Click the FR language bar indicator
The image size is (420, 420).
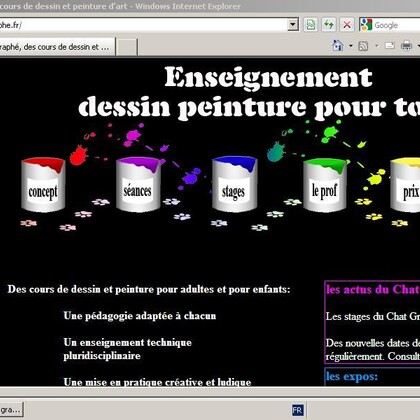click(x=297, y=410)
